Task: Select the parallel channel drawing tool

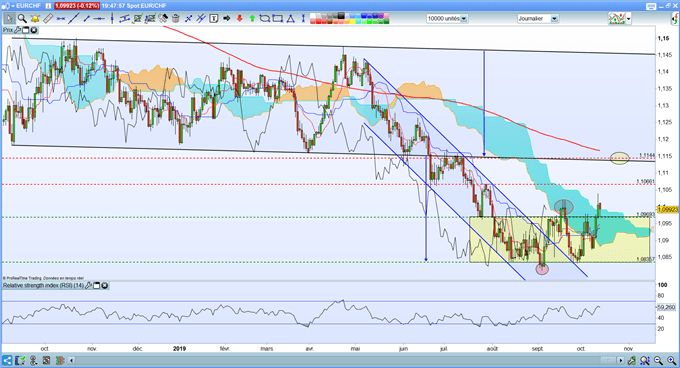Action: [x=124, y=18]
